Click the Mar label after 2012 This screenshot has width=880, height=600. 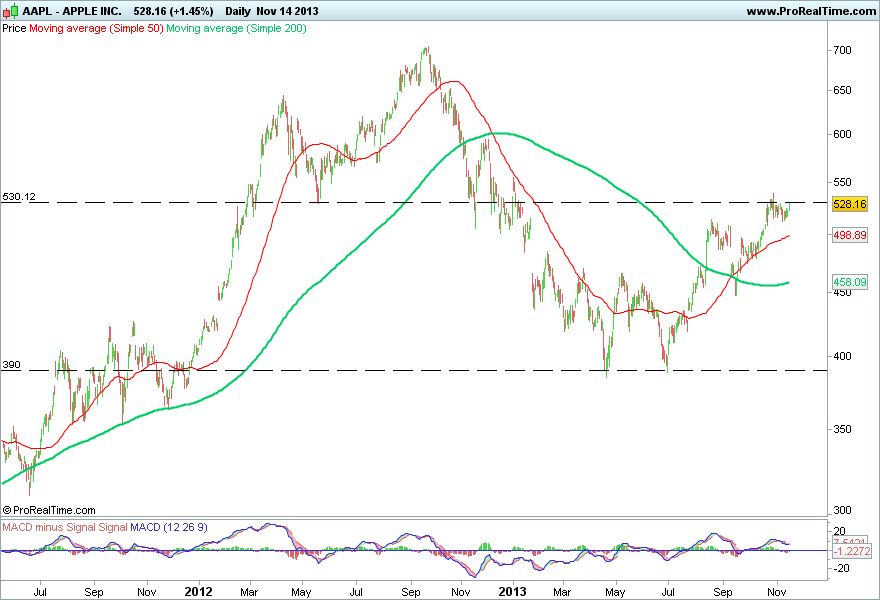pyautogui.click(x=249, y=592)
